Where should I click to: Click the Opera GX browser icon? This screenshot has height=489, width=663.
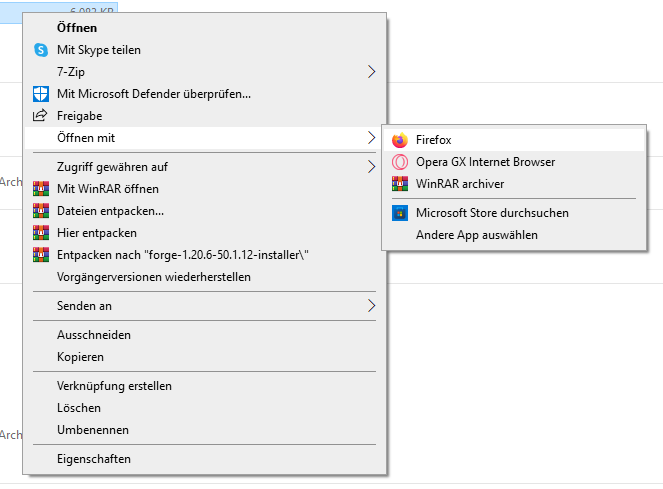pyautogui.click(x=400, y=162)
